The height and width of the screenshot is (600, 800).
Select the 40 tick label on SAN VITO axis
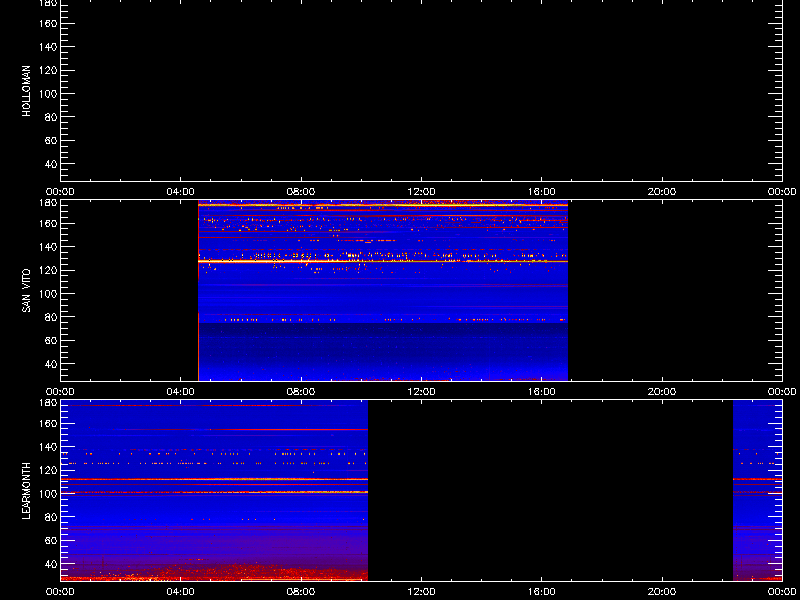(51, 364)
